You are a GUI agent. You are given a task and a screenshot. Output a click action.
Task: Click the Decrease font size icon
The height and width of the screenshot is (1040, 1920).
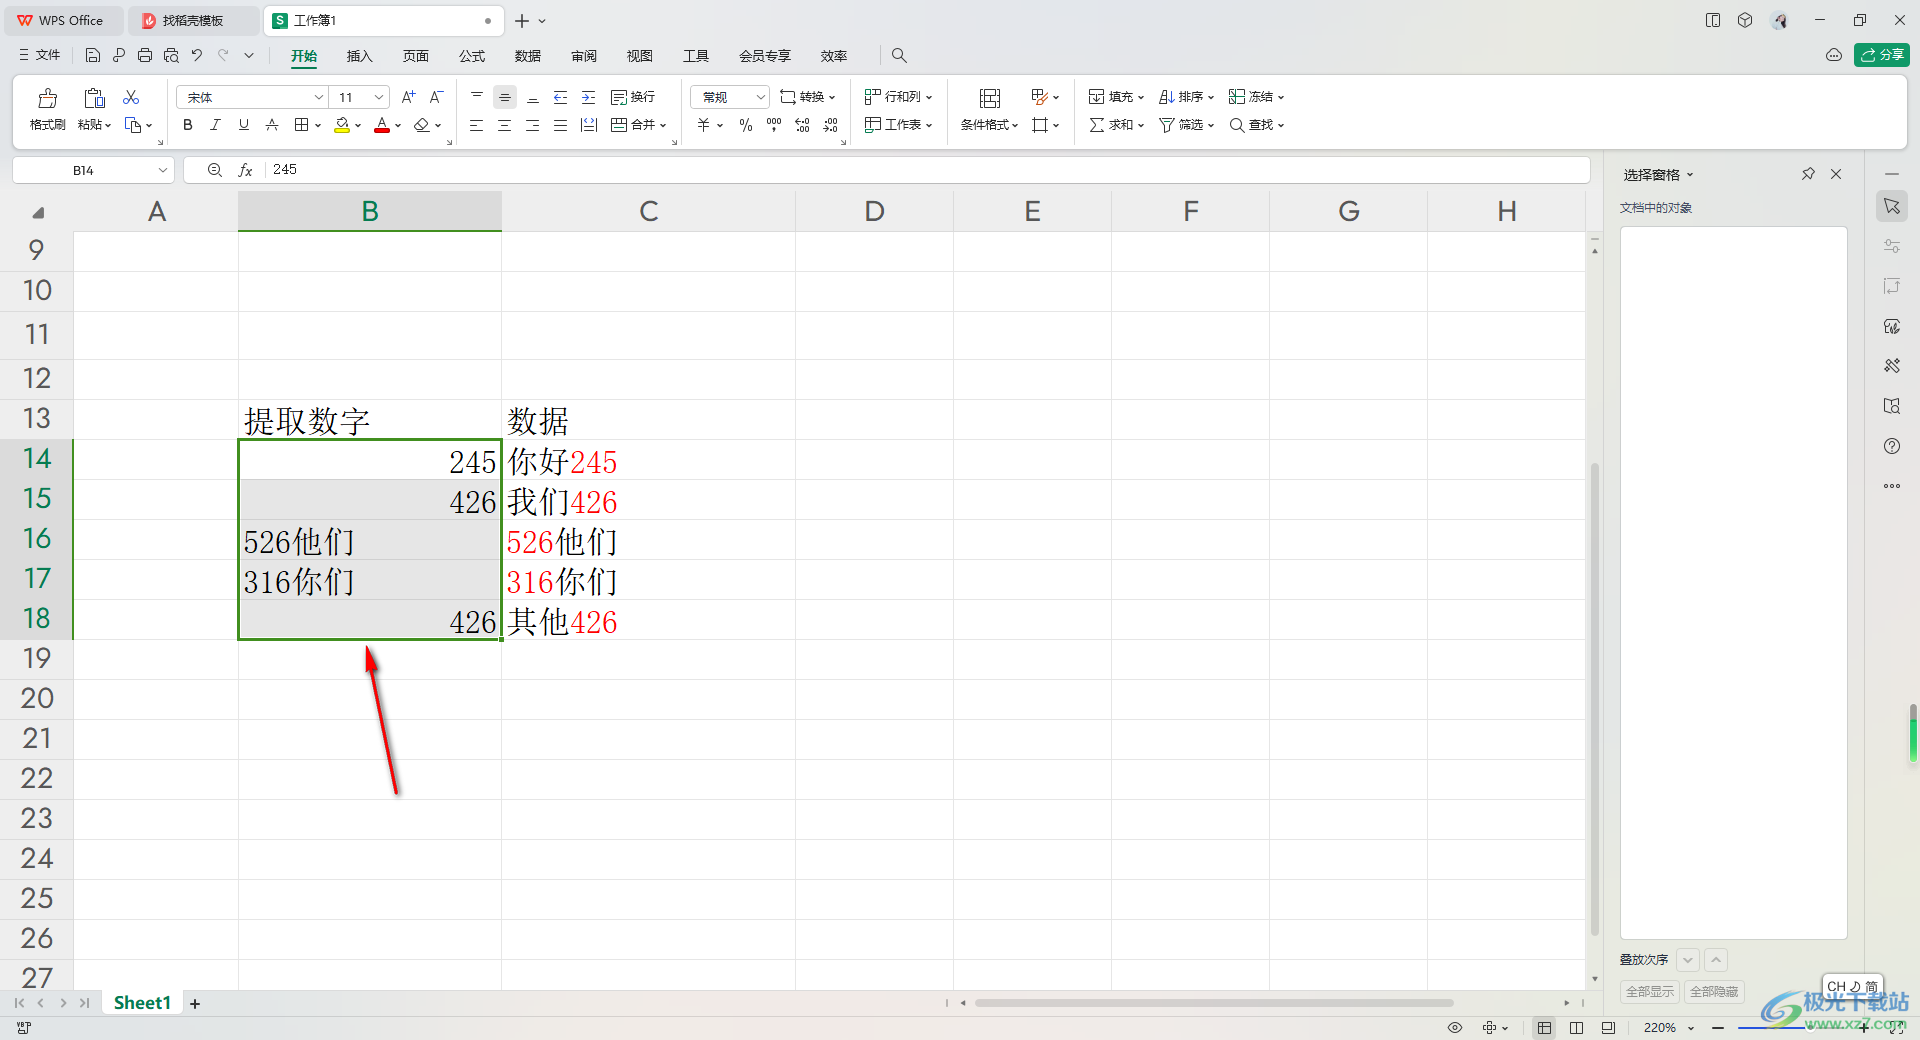pos(436,97)
